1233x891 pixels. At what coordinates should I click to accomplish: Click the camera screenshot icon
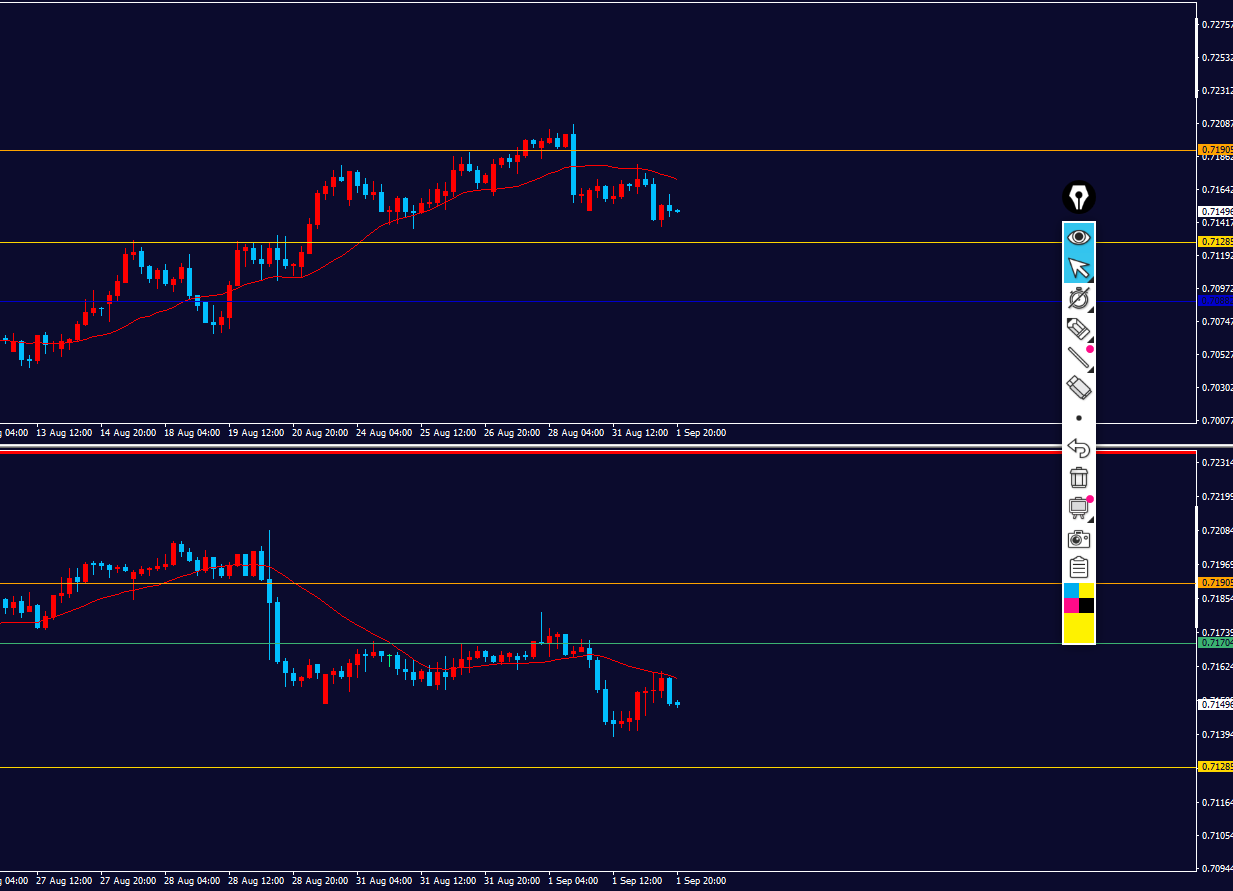tap(1078, 538)
